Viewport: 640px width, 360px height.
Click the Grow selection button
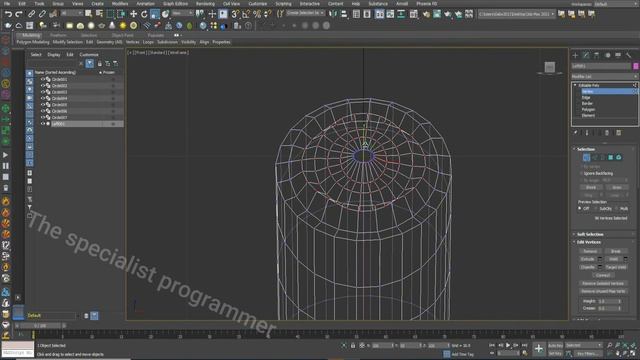pyautogui.click(x=617, y=187)
